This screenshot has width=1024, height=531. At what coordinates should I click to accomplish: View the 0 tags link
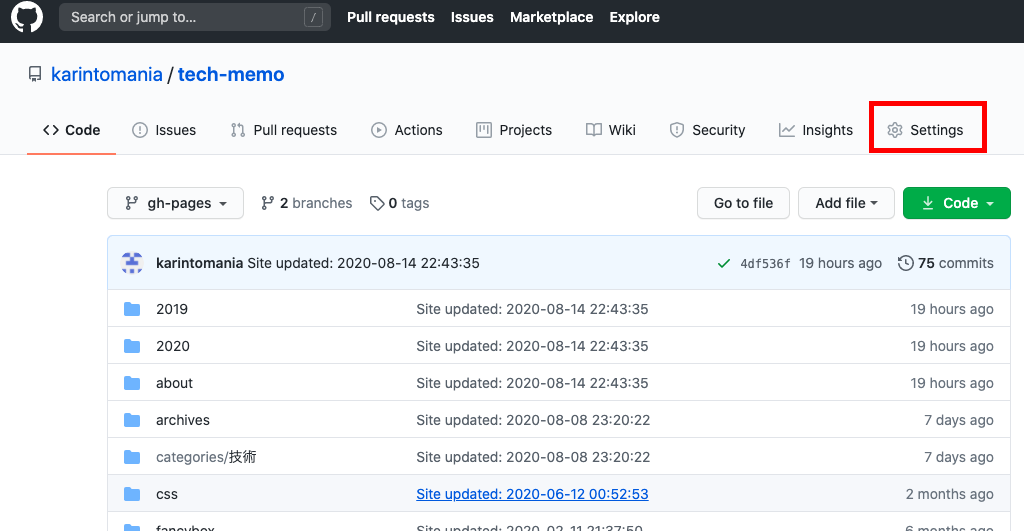tap(400, 203)
